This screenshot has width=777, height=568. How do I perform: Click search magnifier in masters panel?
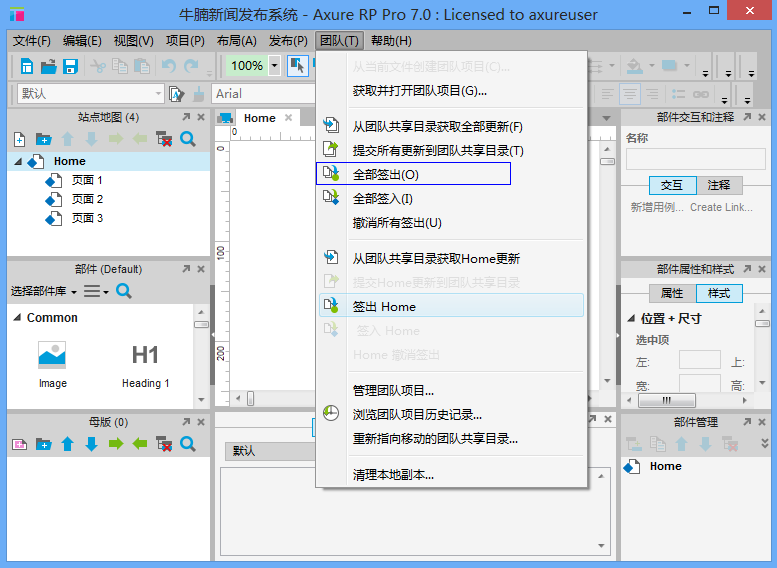point(188,444)
